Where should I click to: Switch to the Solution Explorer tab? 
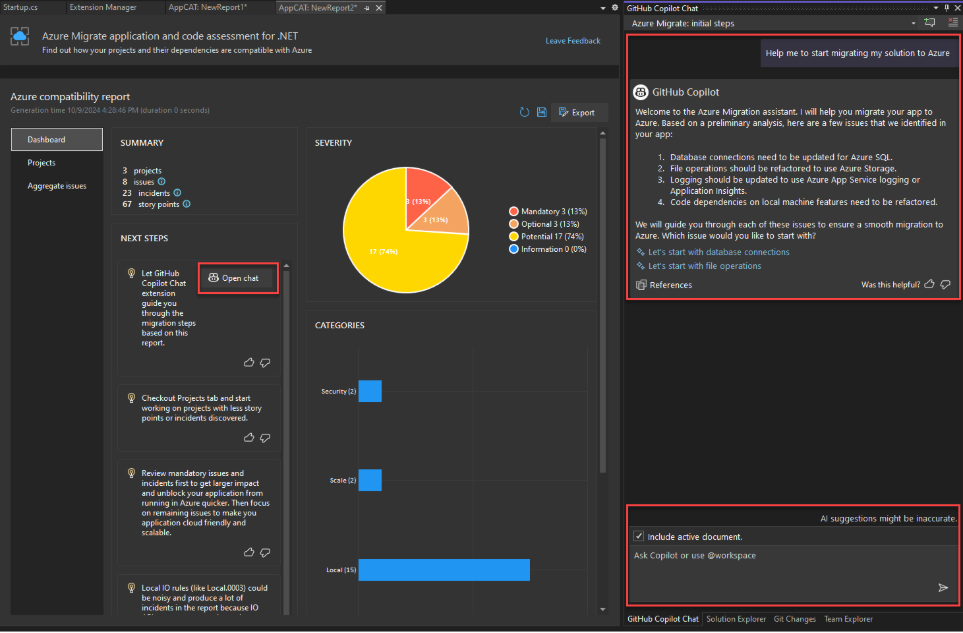736,619
